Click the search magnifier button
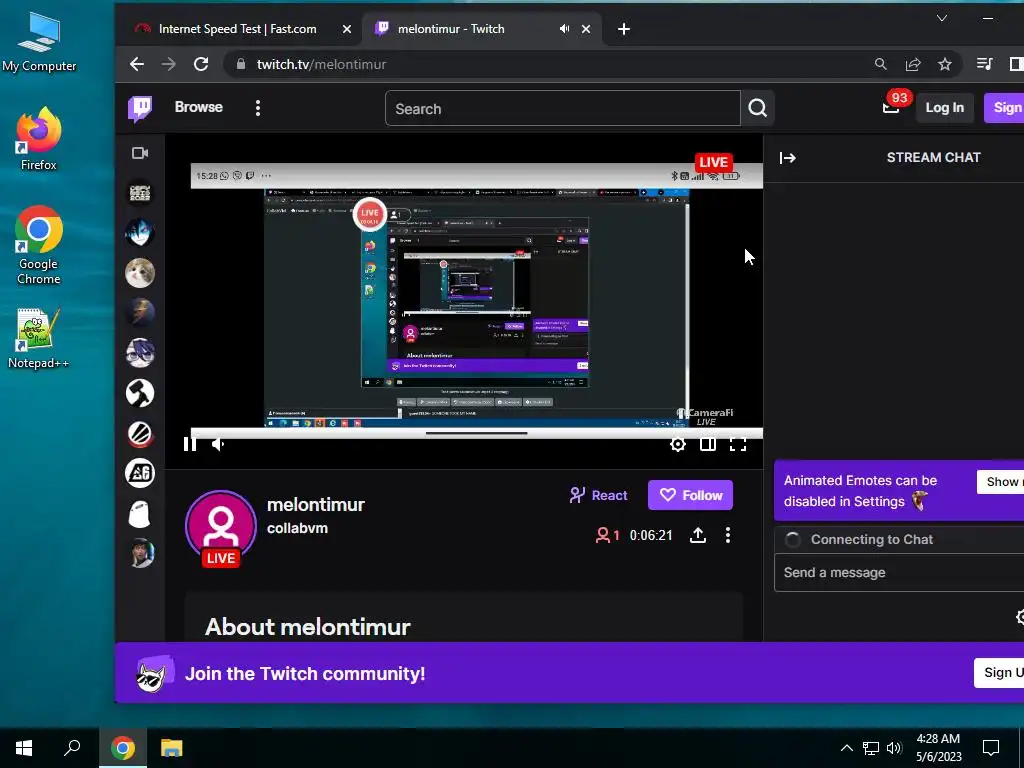 tap(758, 108)
